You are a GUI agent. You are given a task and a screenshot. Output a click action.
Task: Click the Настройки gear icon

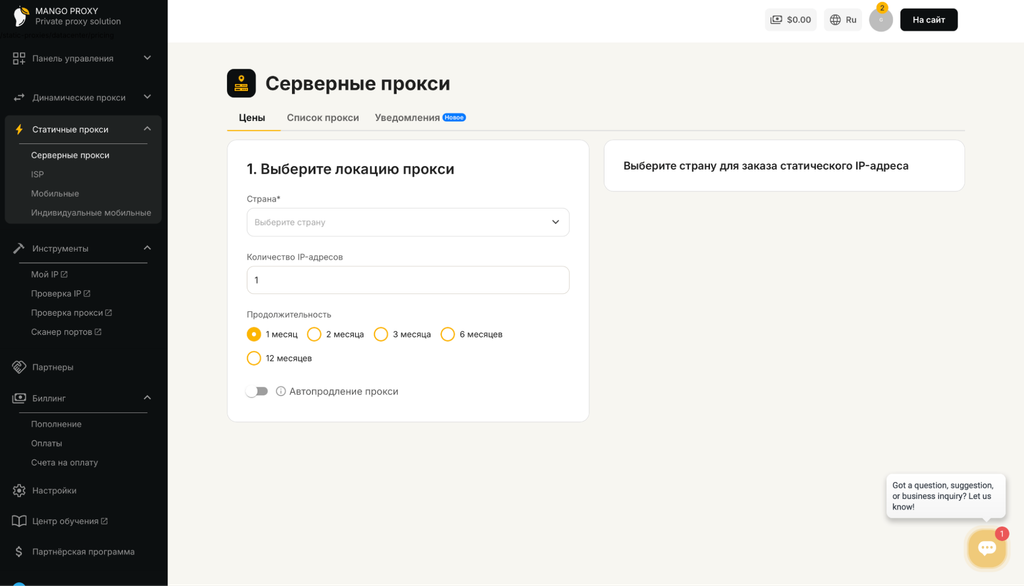point(19,491)
